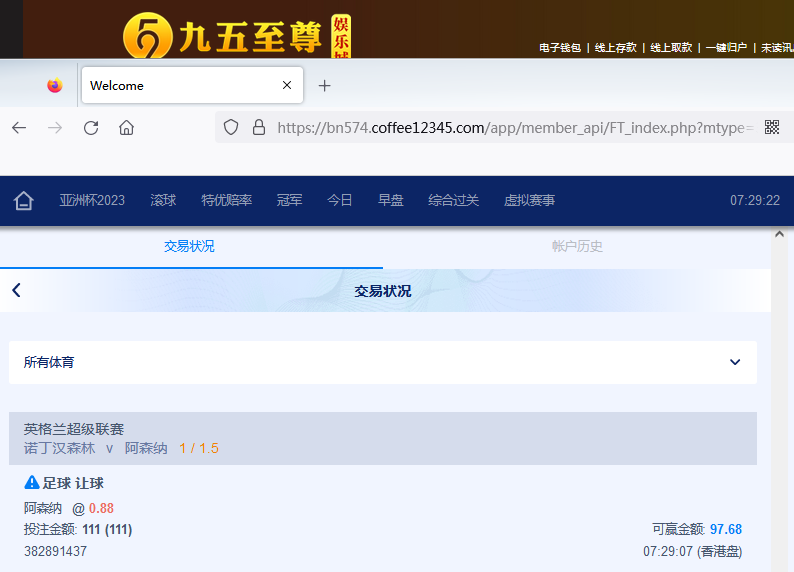794x572 pixels.
Task: Go back using the left chevron beside 交易状况
Action: (x=17, y=291)
